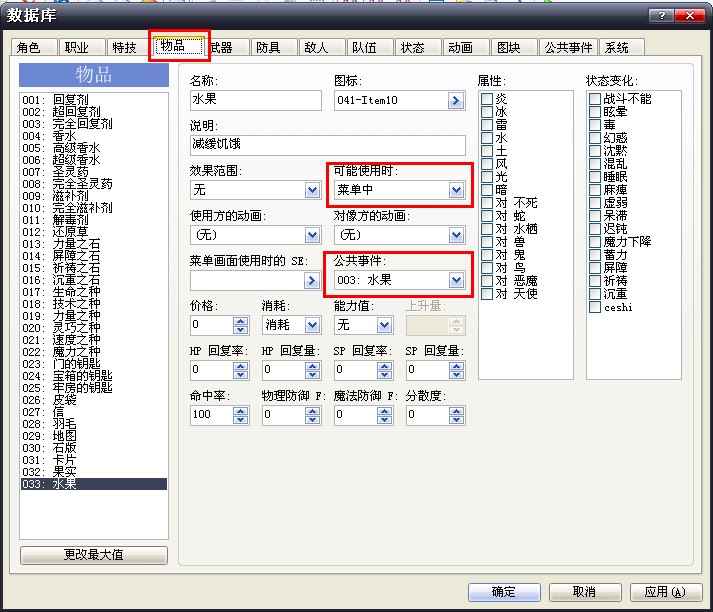The height and width of the screenshot is (612, 713).
Task: Increase the HP 回复量 spinner up arrow
Action: tap(312, 366)
